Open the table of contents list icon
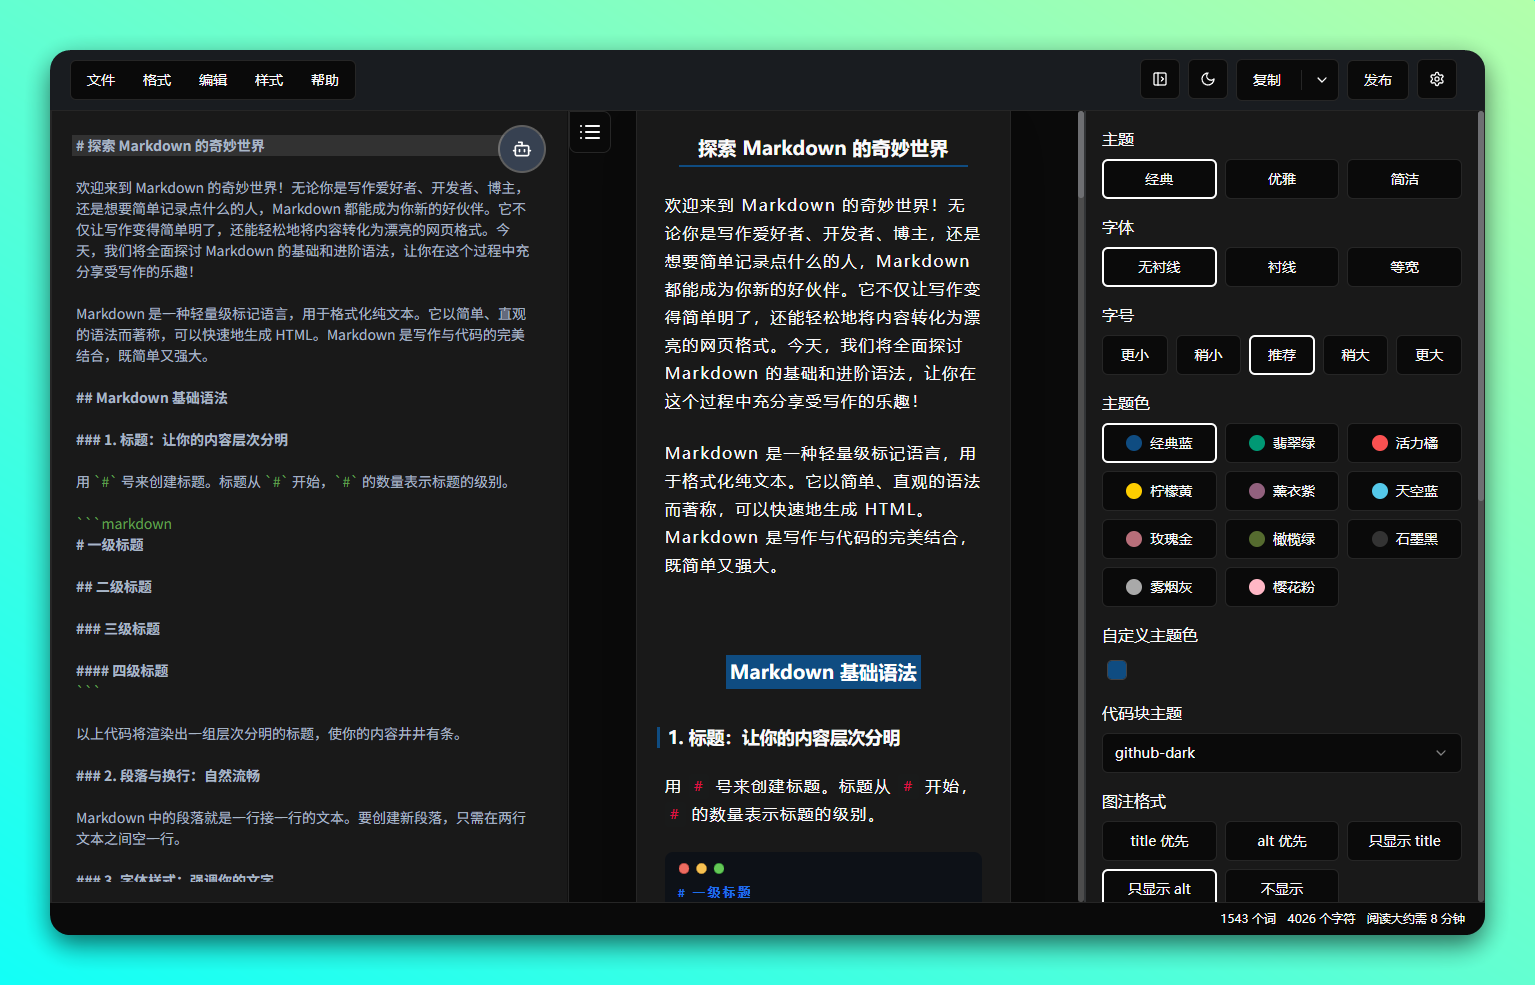Image resolution: width=1535 pixels, height=985 pixels. point(590,132)
